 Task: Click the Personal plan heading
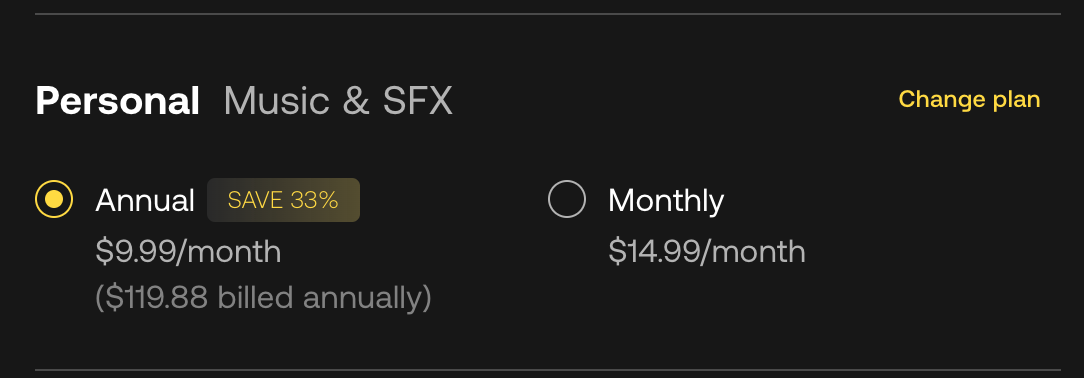point(118,101)
